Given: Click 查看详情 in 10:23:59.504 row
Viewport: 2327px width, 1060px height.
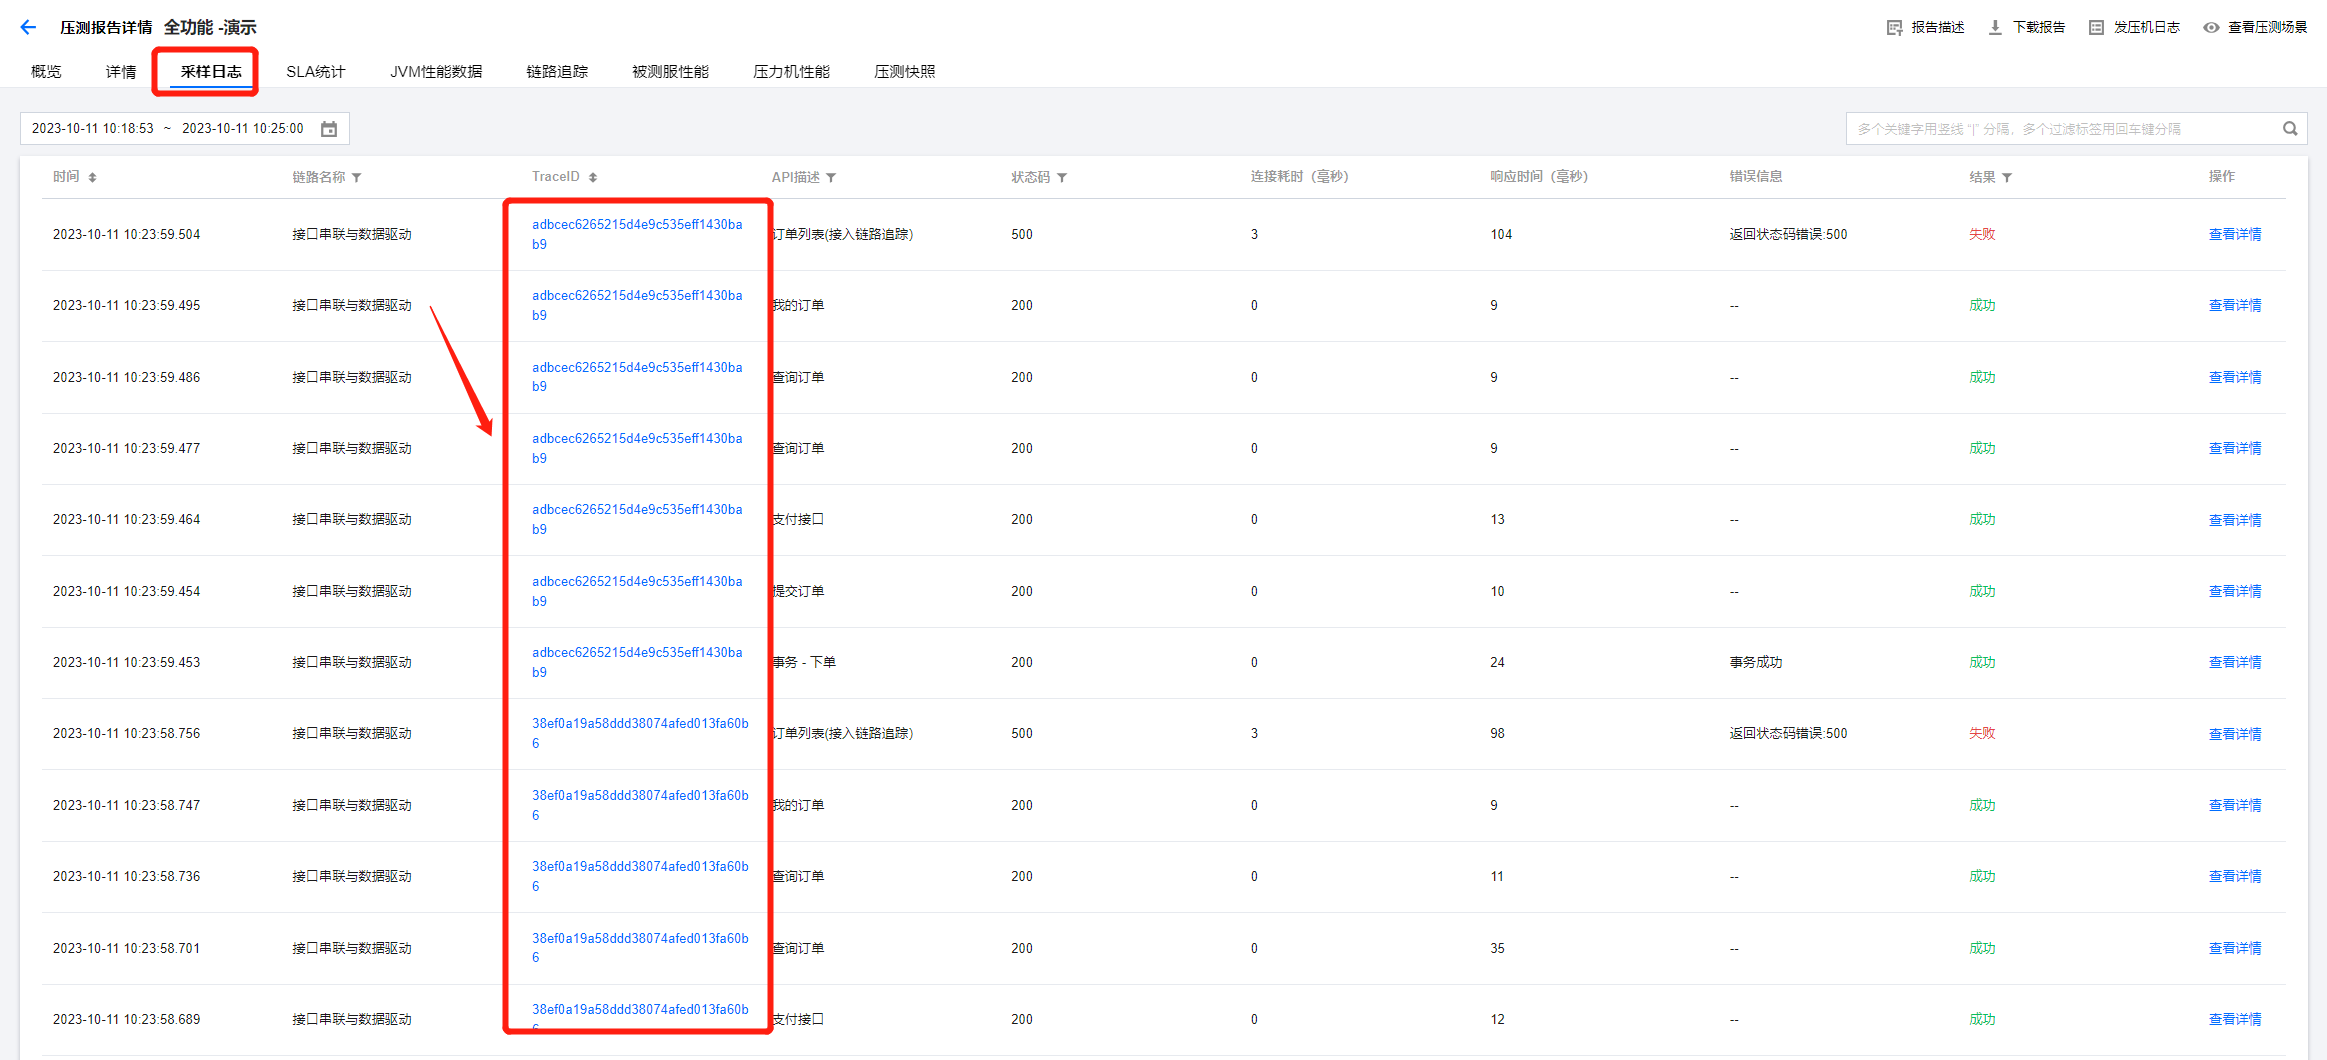Looking at the screenshot, I should point(2235,234).
